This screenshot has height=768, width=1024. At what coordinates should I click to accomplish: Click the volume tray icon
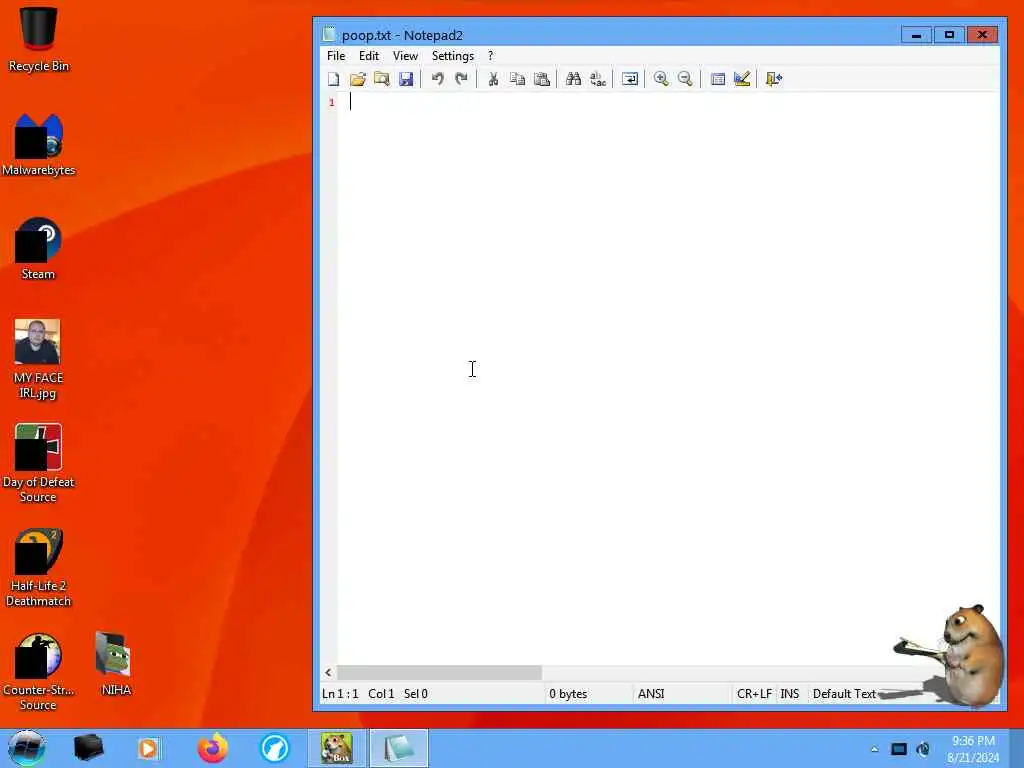coord(923,749)
